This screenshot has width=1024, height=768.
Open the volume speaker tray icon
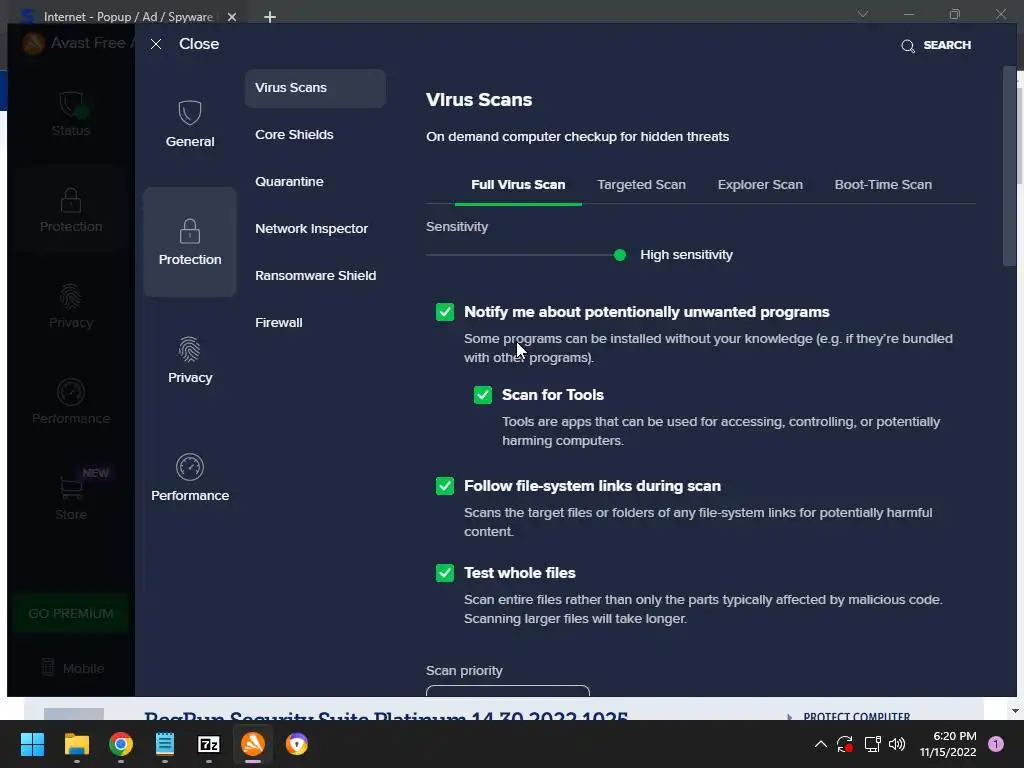(897, 744)
